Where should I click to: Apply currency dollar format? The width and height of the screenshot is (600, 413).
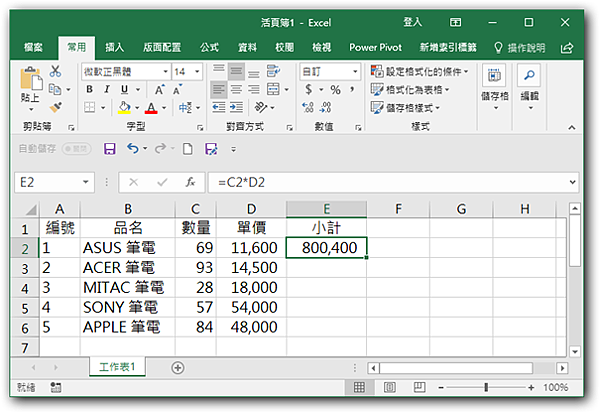pos(308,90)
